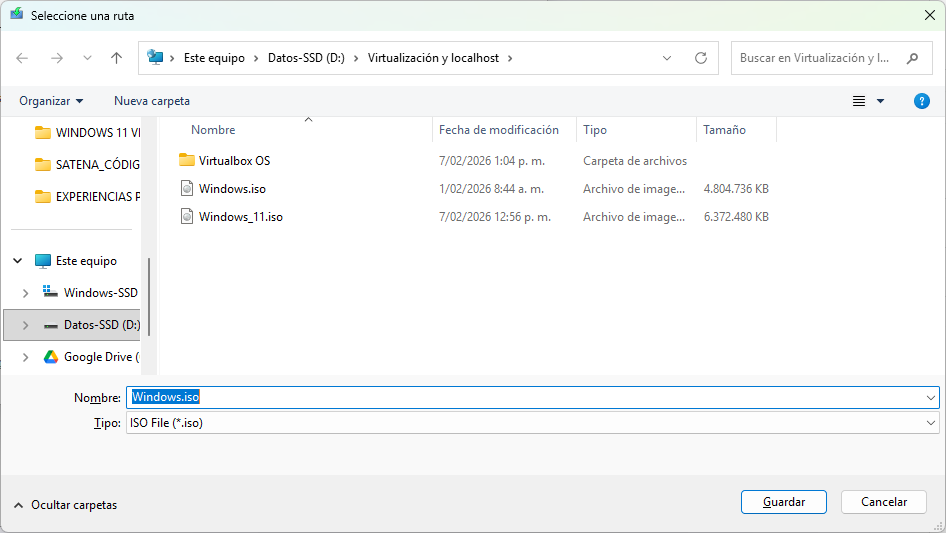Click the Guardar button
The height and width of the screenshot is (533, 946).
[x=783, y=502]
